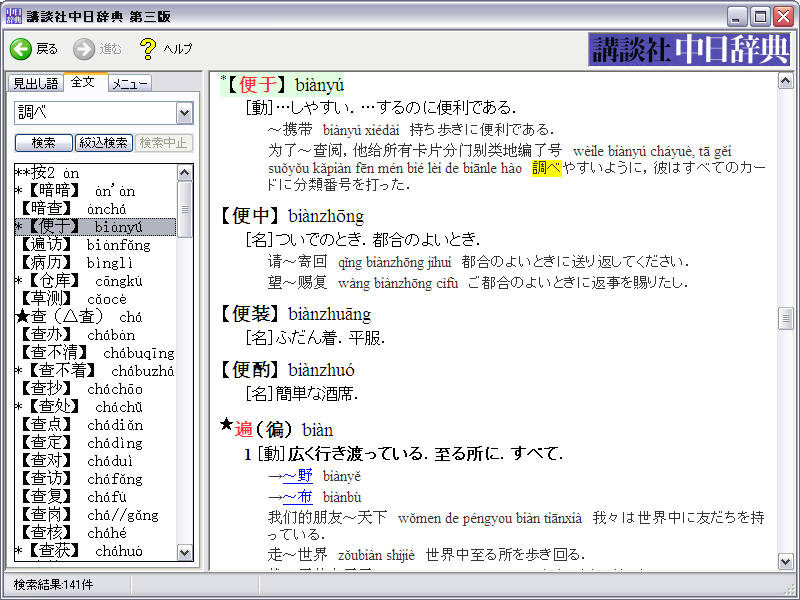The width and height of the screenshot is (800, 600).
Task: Close the dictionary window
Action: pyautogui.click(x=783, y=17)
